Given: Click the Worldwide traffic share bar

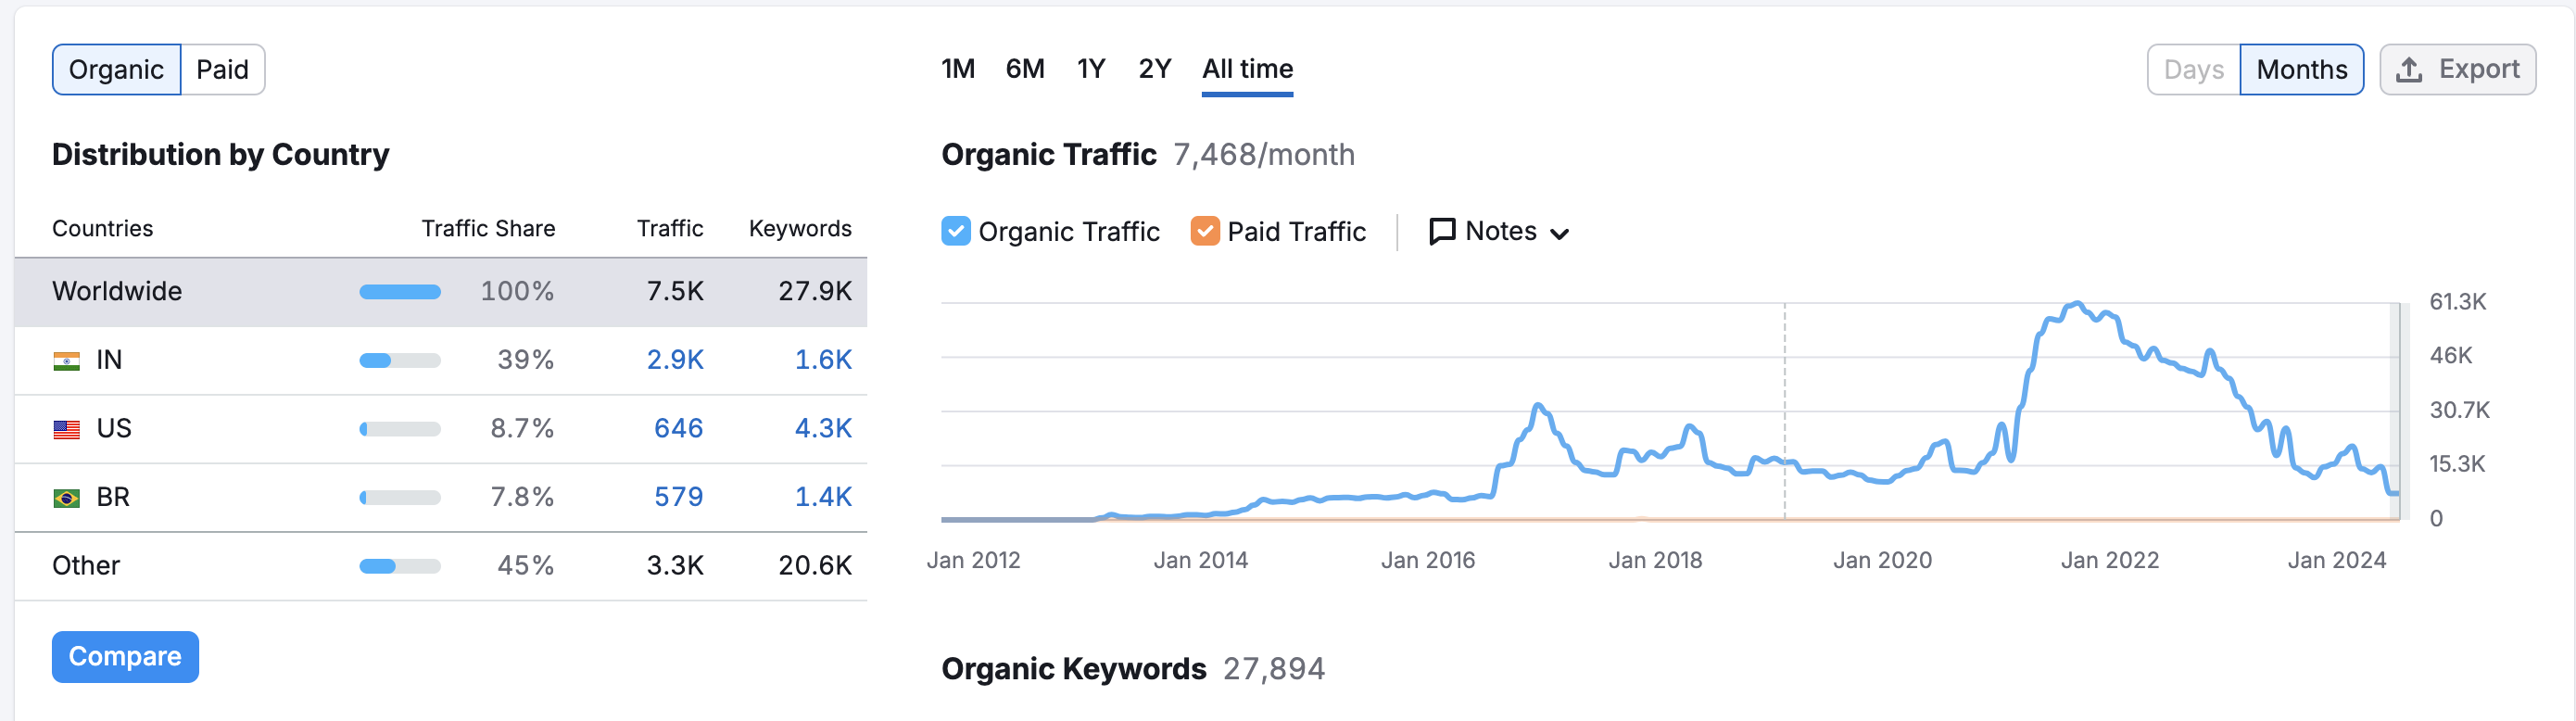Looking at the screenshot, I should coord(400,292).
